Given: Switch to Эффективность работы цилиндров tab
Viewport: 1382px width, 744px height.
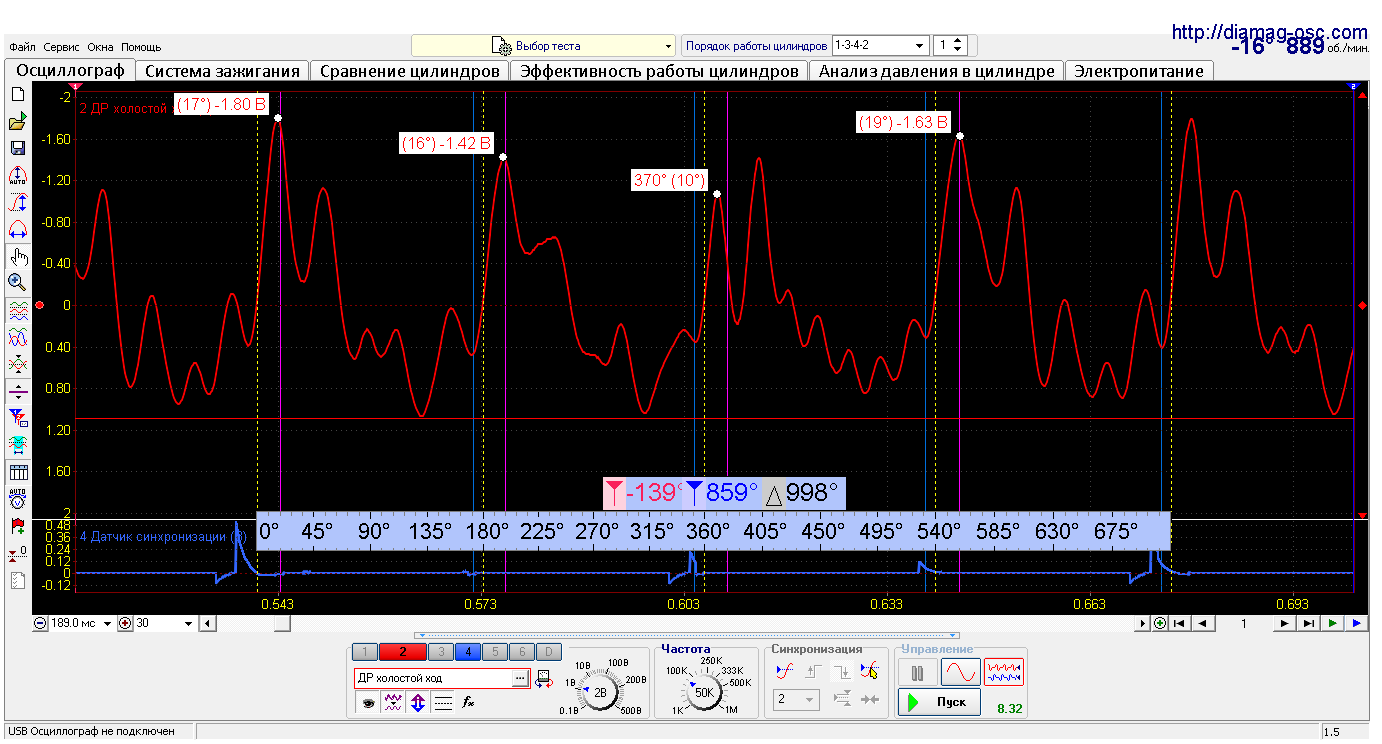Looking at the screenshot, I should 659,71.
